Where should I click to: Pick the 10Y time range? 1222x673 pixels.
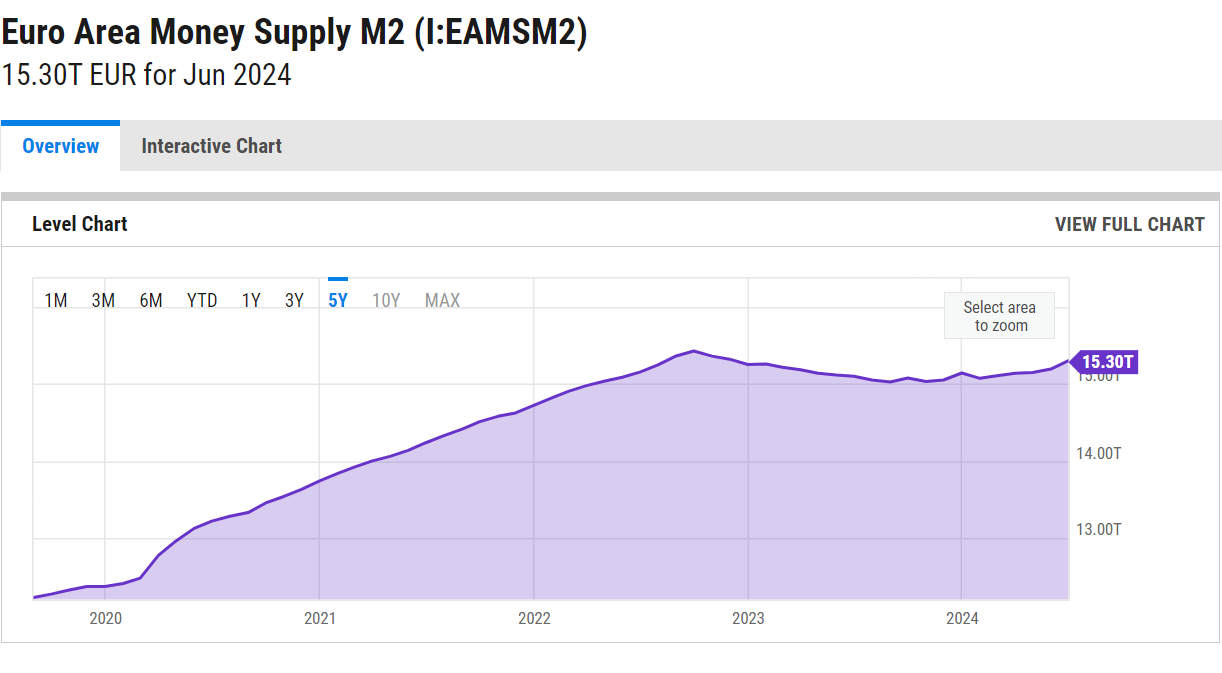coord(386,301)
